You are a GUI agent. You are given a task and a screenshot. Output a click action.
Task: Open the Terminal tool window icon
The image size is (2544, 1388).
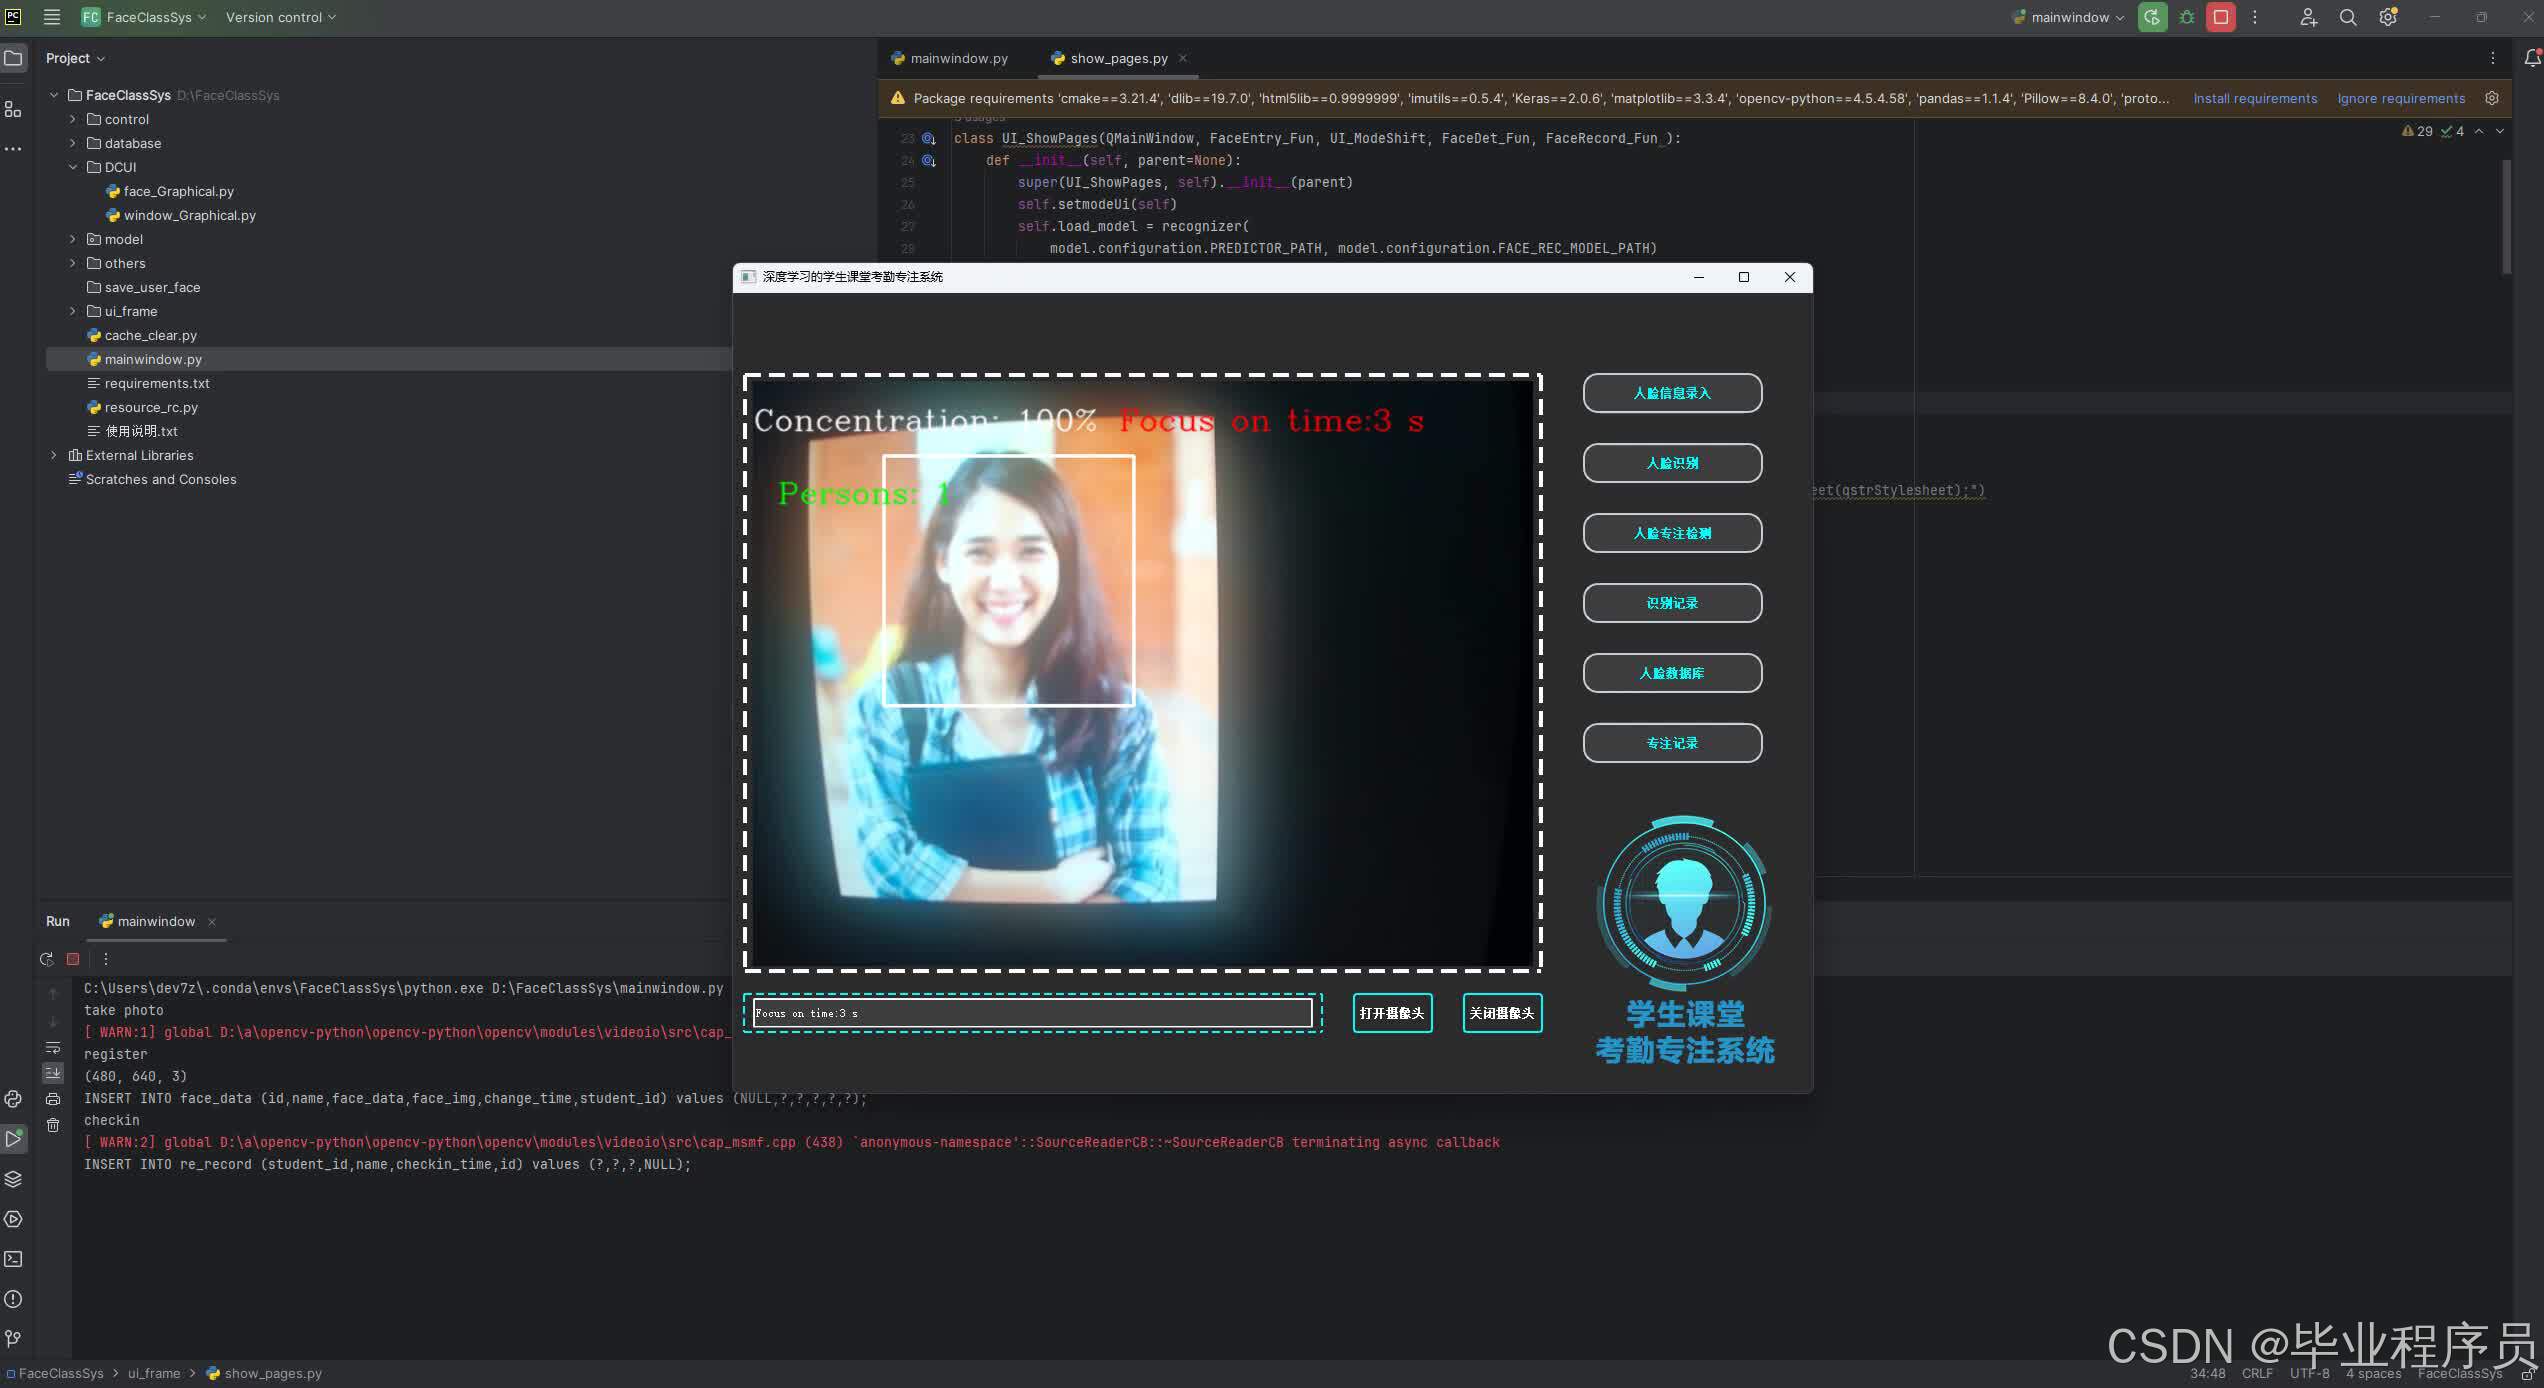(13, 1259)
